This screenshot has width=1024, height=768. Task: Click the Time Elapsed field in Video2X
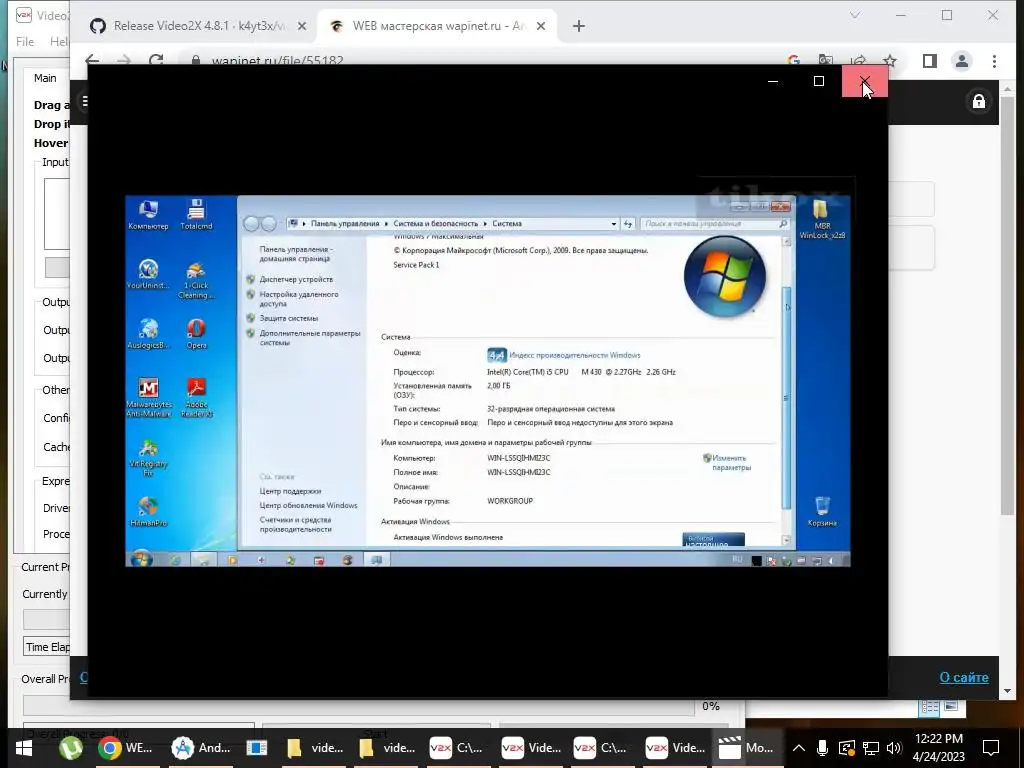(46, 647)
